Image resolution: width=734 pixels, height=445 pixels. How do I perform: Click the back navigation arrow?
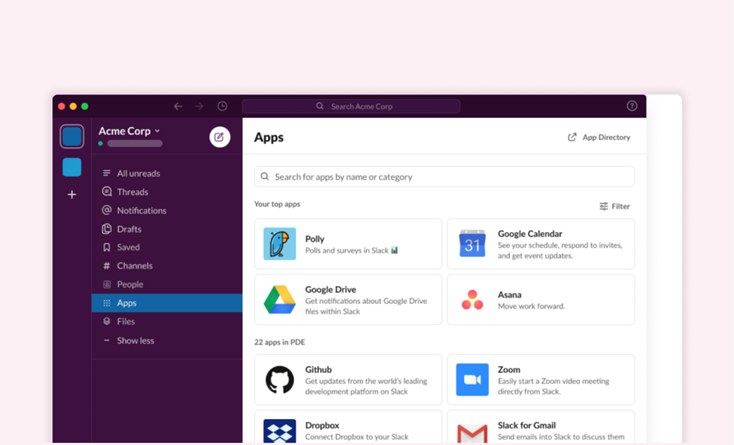[x=178, y=106]
